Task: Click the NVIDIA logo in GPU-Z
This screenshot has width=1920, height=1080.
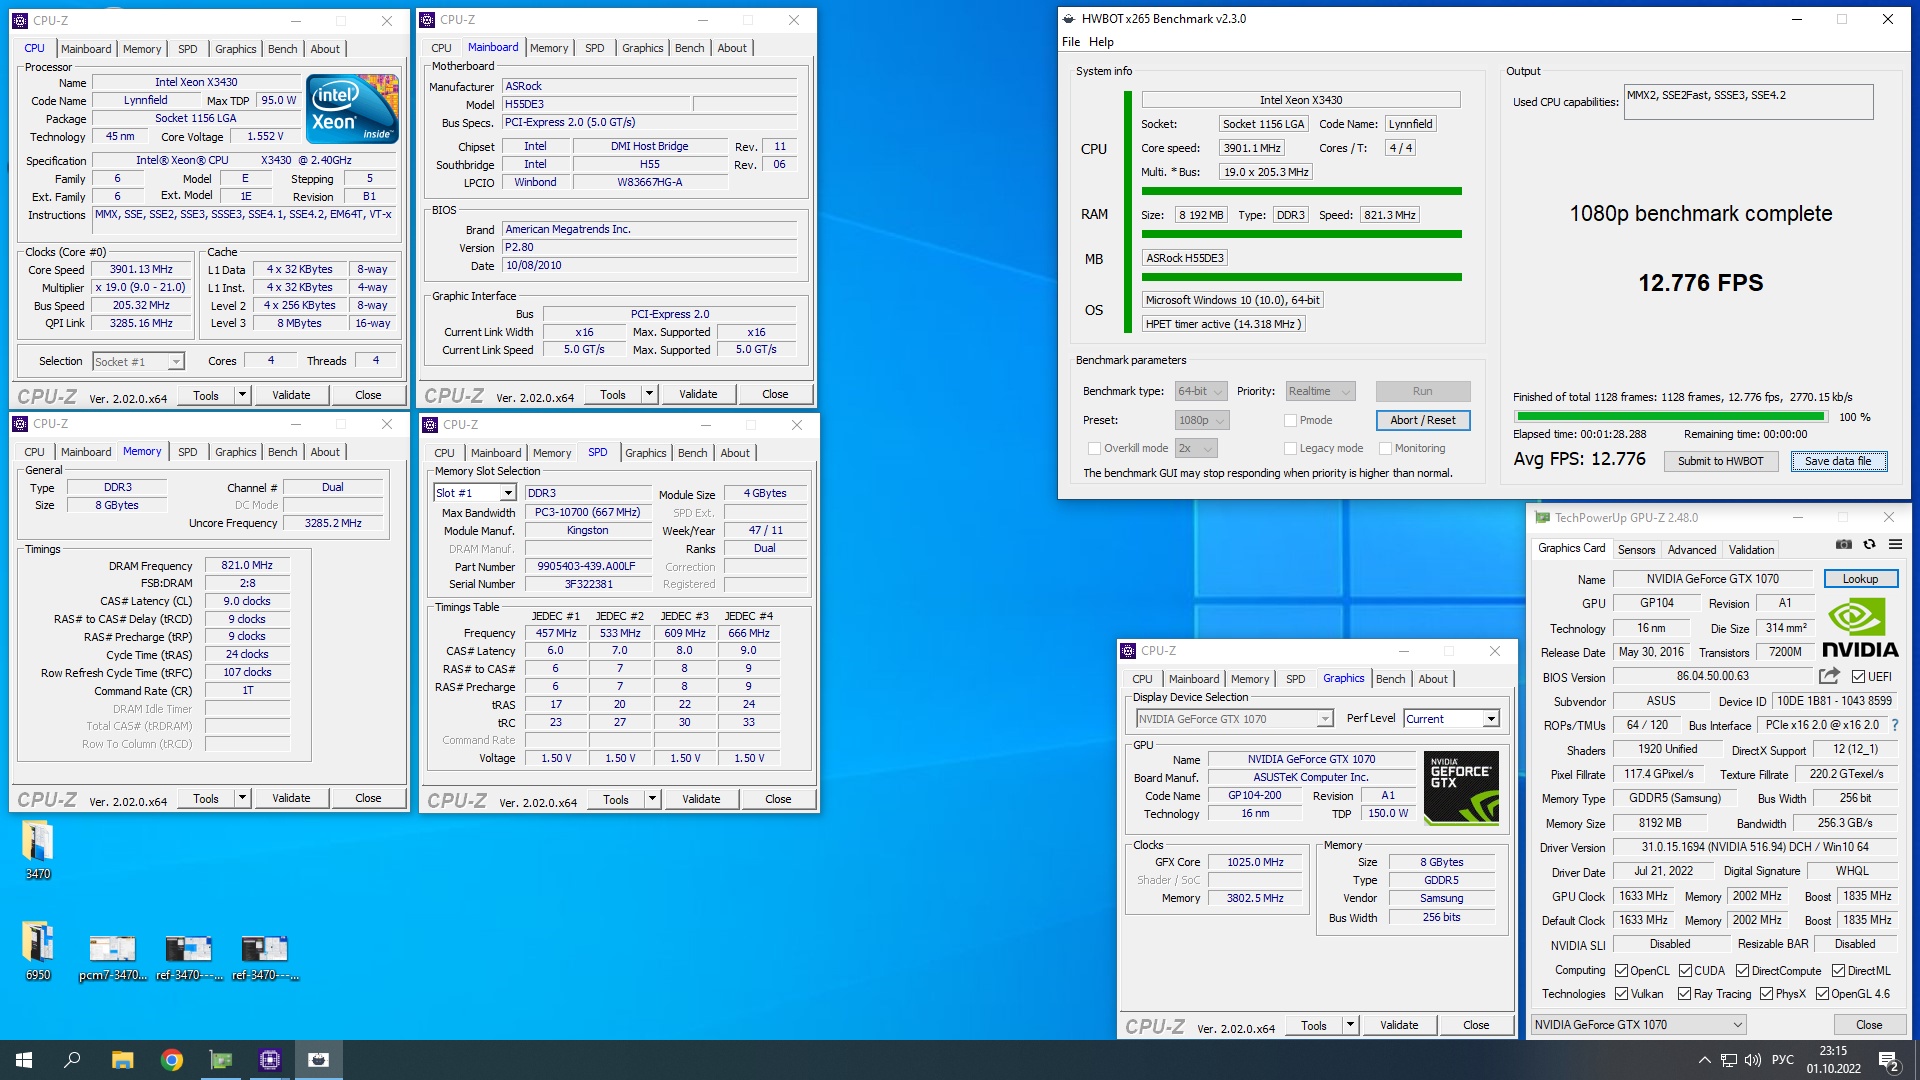Action: [1859, 628]
